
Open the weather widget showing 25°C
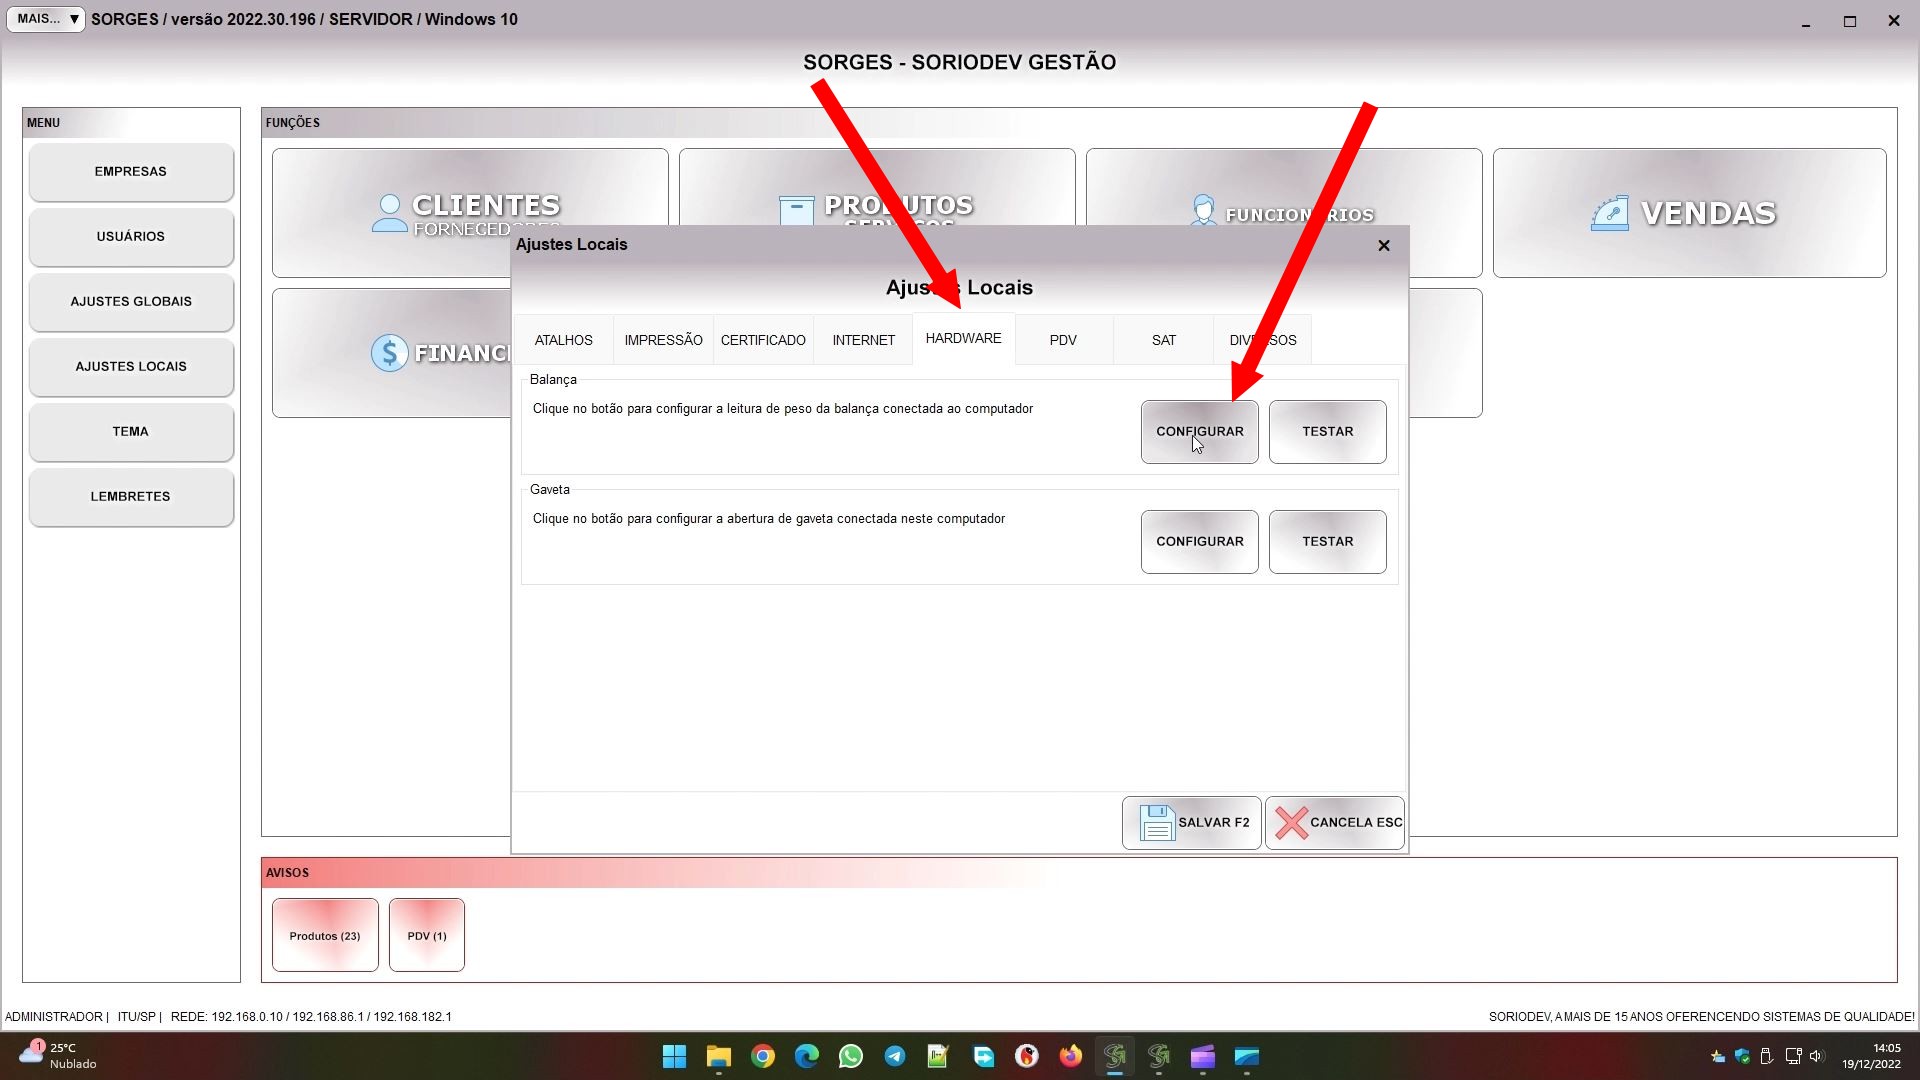(58, 1056)
